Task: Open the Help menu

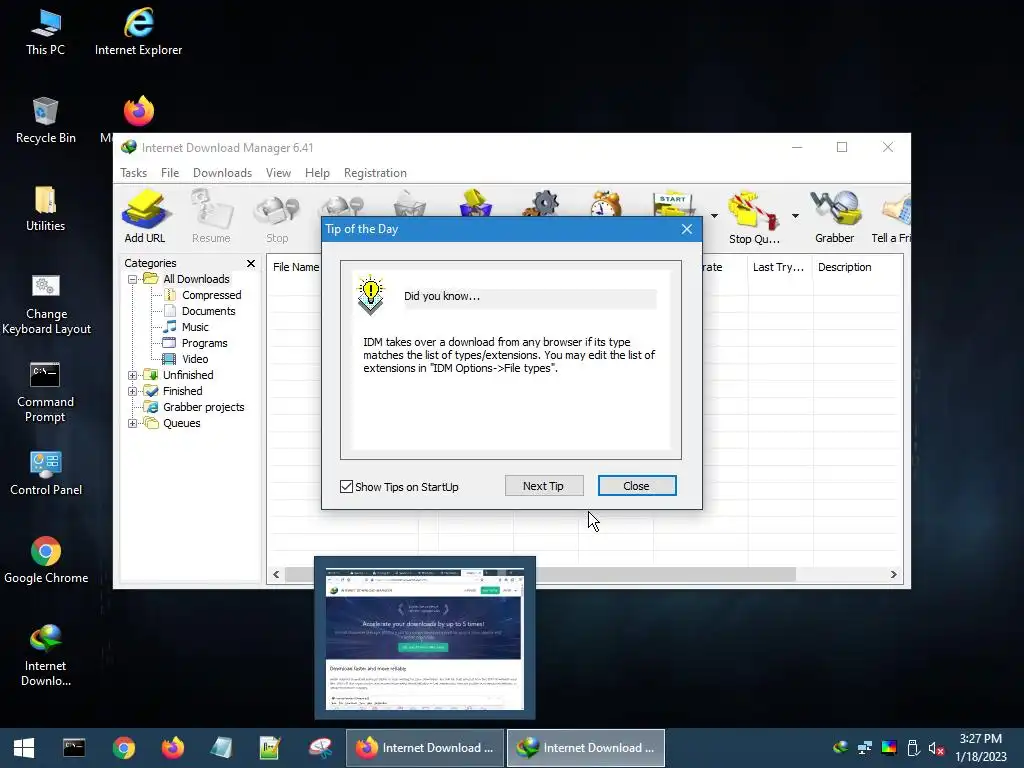Action: pos(317,173)
